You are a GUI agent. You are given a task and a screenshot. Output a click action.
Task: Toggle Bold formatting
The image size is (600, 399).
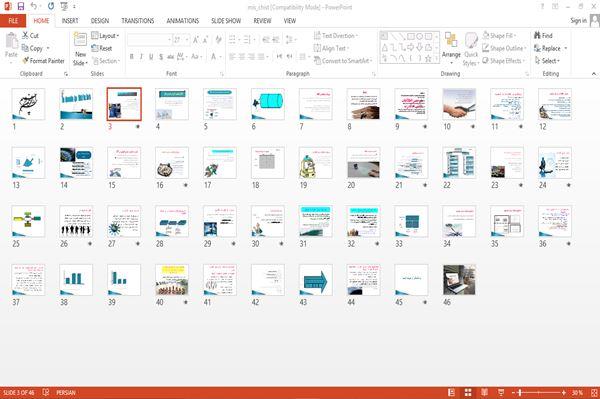(x=131, y=57)
